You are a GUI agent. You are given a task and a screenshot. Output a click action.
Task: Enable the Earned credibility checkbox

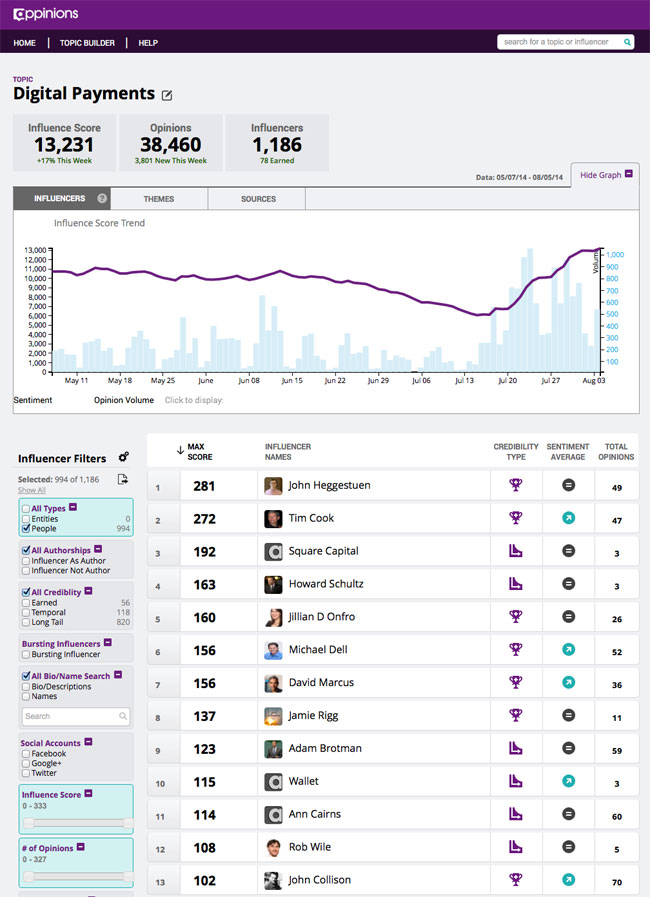26,603
